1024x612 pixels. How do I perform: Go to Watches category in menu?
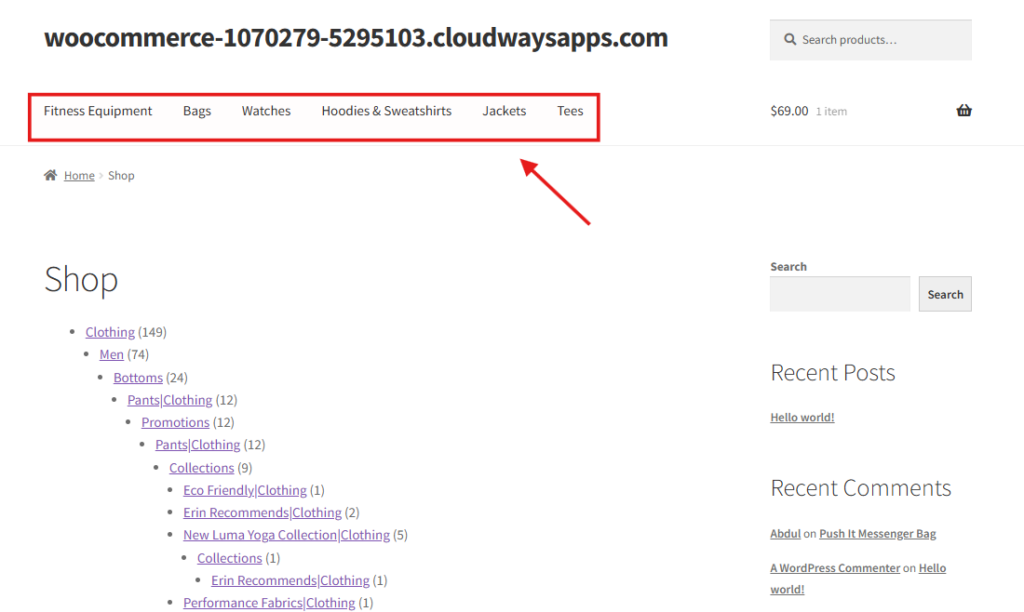[266, 111]
